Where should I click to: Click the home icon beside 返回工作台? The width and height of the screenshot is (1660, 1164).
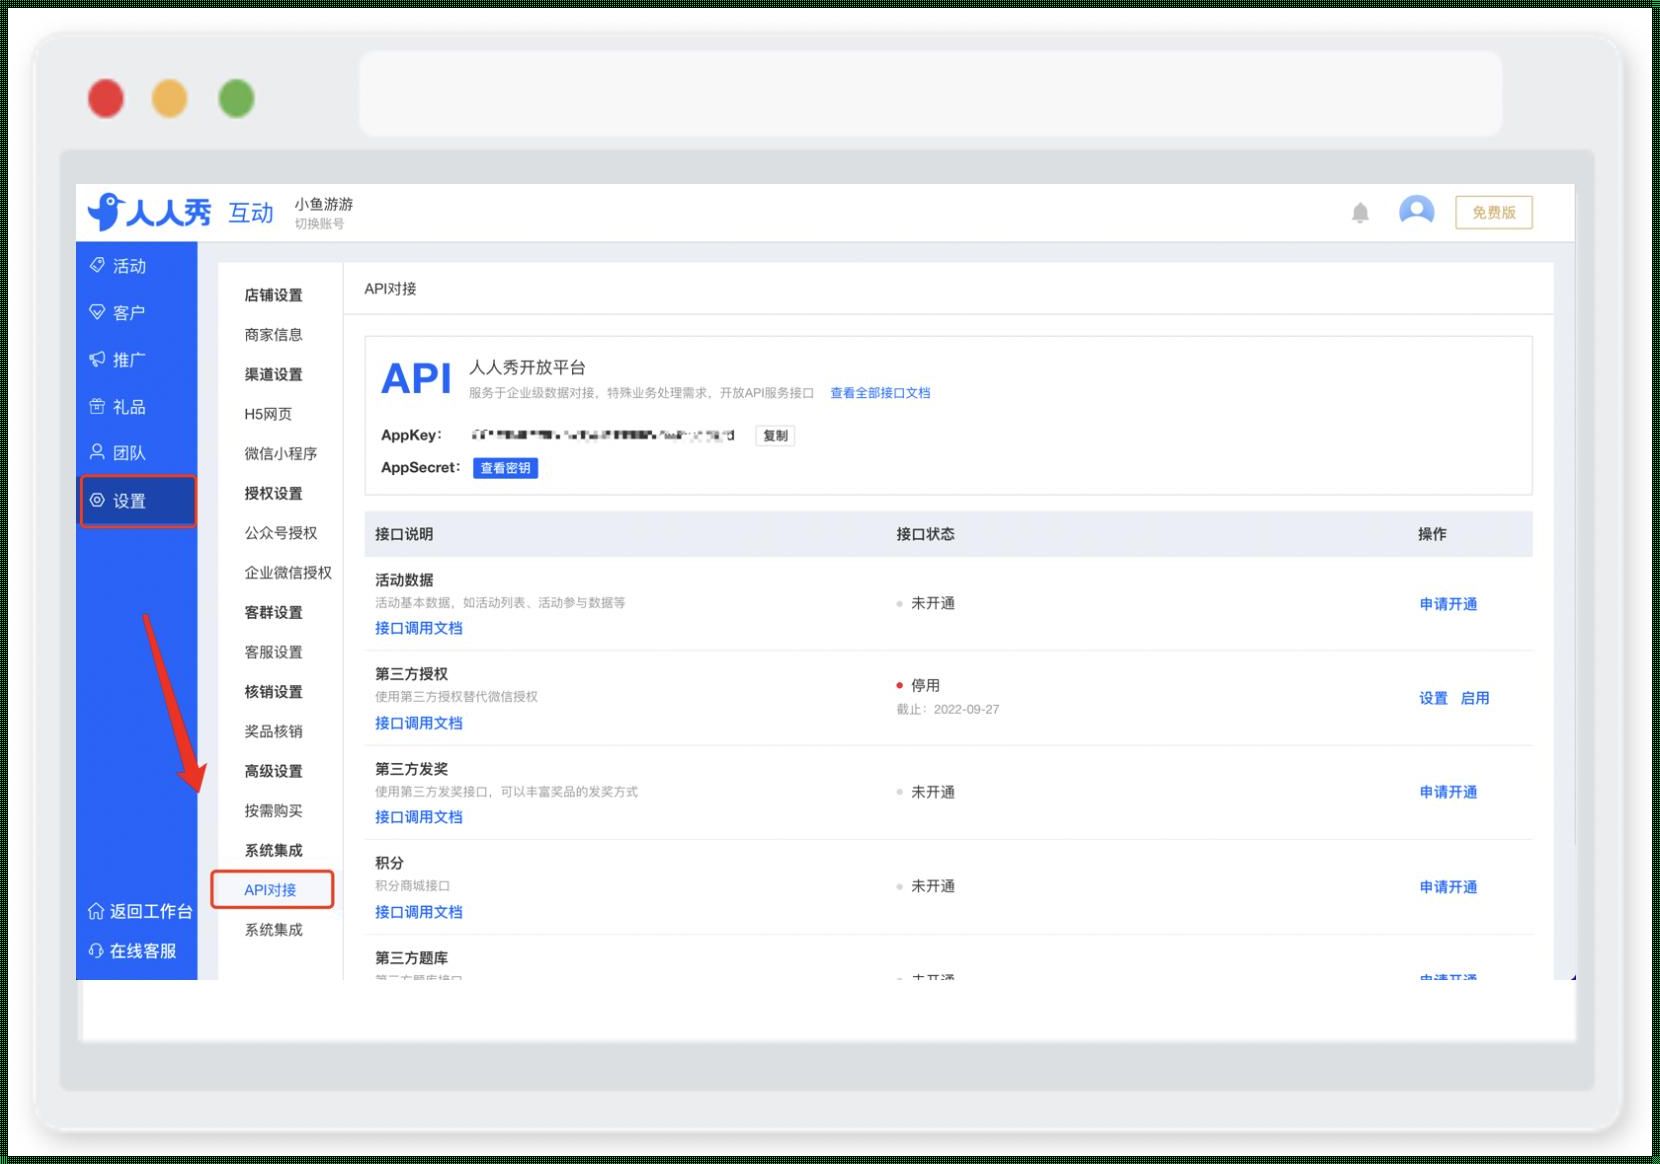96,911
